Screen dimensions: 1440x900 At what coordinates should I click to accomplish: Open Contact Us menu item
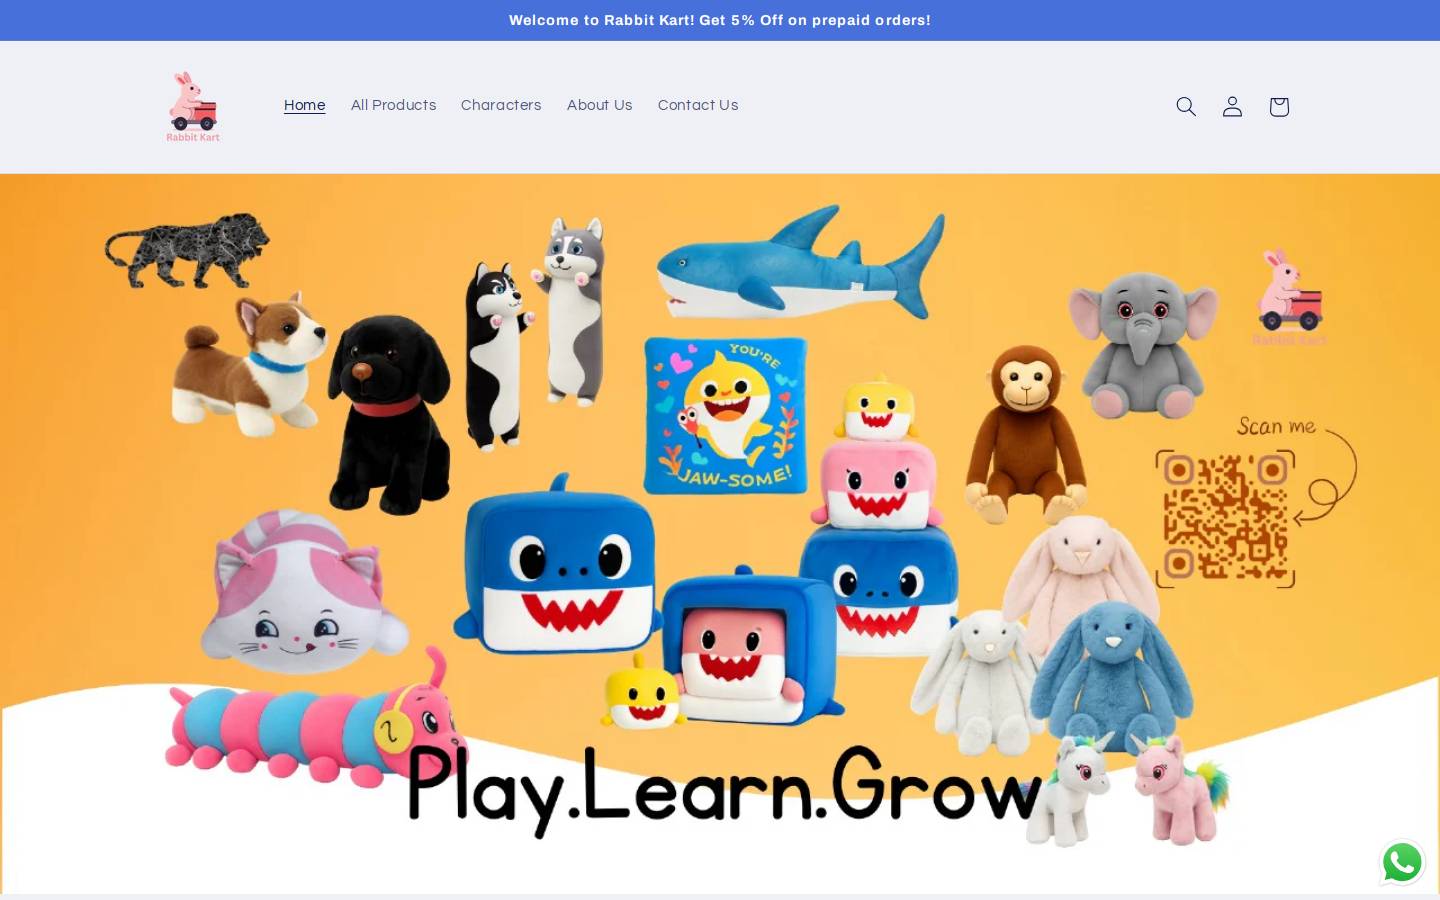[698, 105]
